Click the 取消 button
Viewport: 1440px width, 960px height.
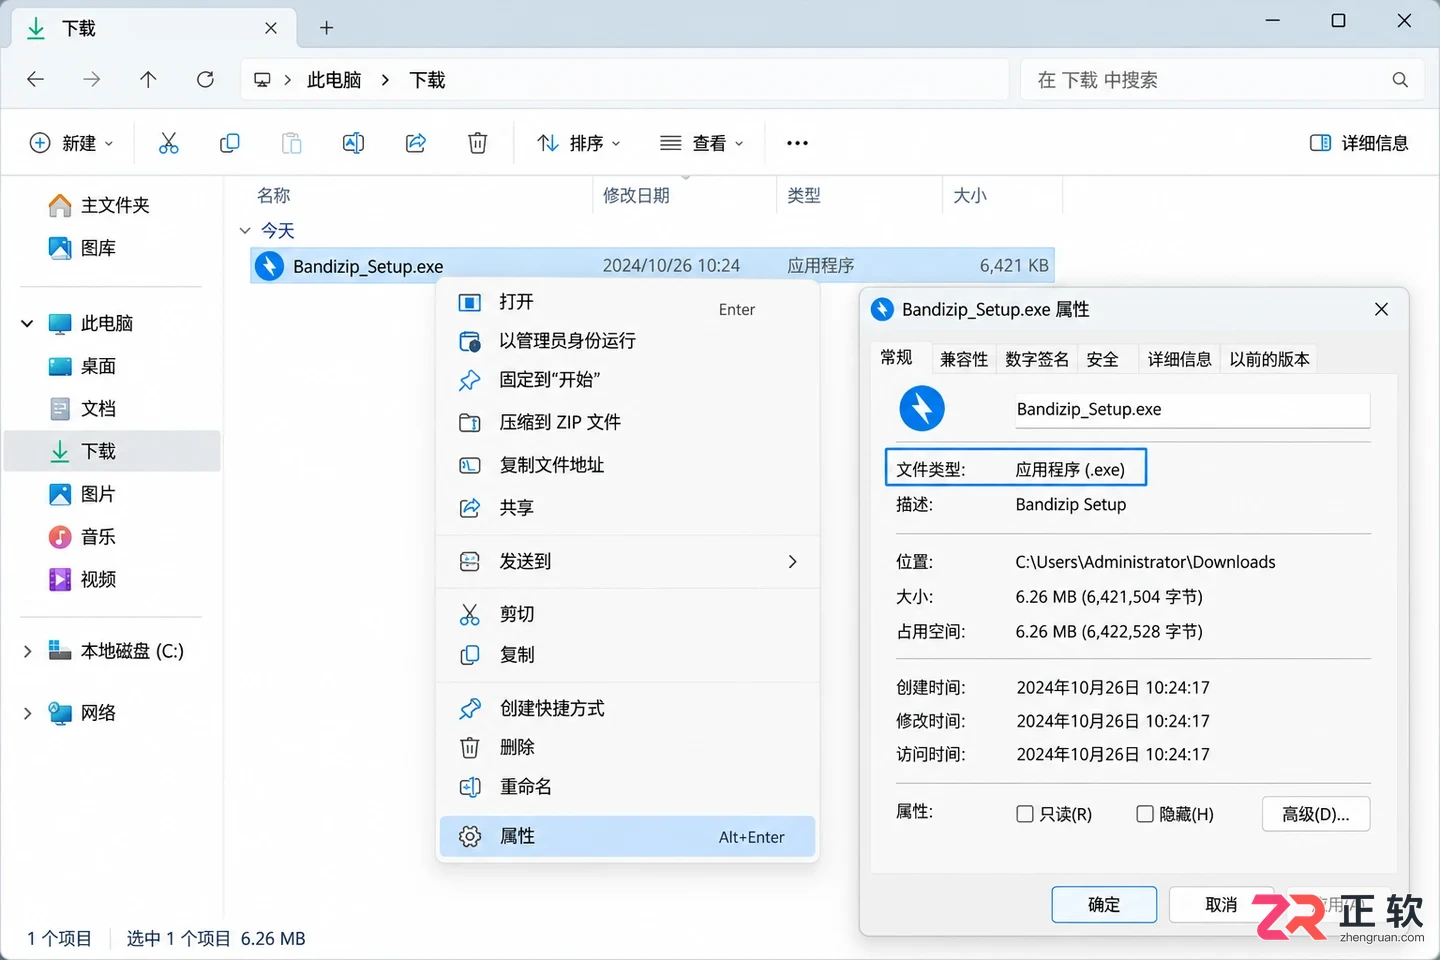[1221, 904]
